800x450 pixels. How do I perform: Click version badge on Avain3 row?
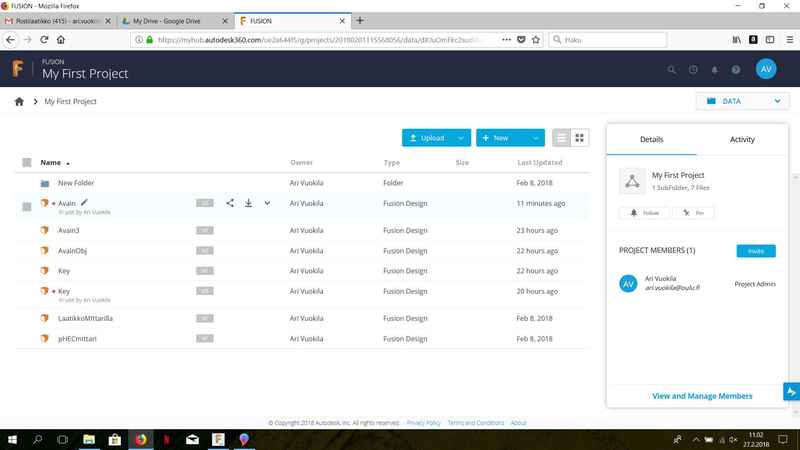[205, 230]
